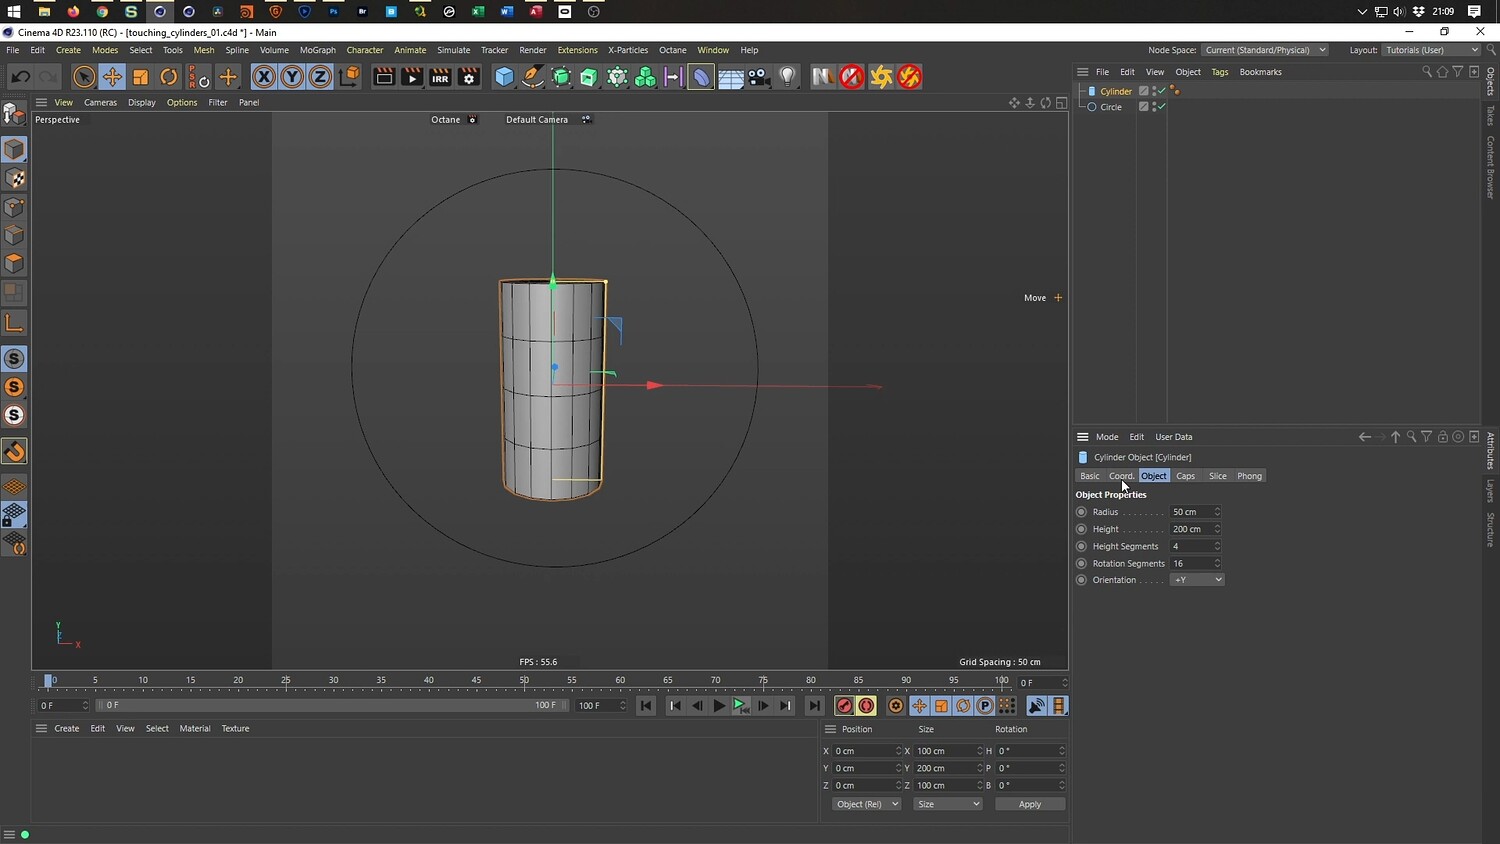Click the Apply button
The image size is (1500, 844).
1029,804
